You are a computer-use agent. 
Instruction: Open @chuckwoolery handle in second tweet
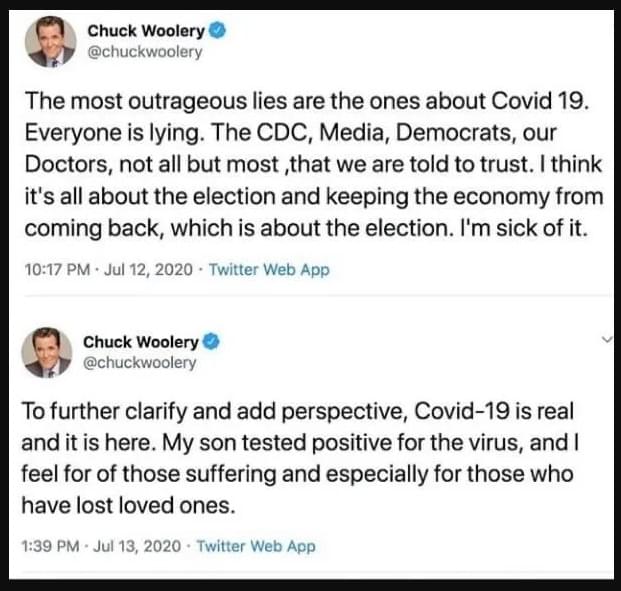[139, 362]
